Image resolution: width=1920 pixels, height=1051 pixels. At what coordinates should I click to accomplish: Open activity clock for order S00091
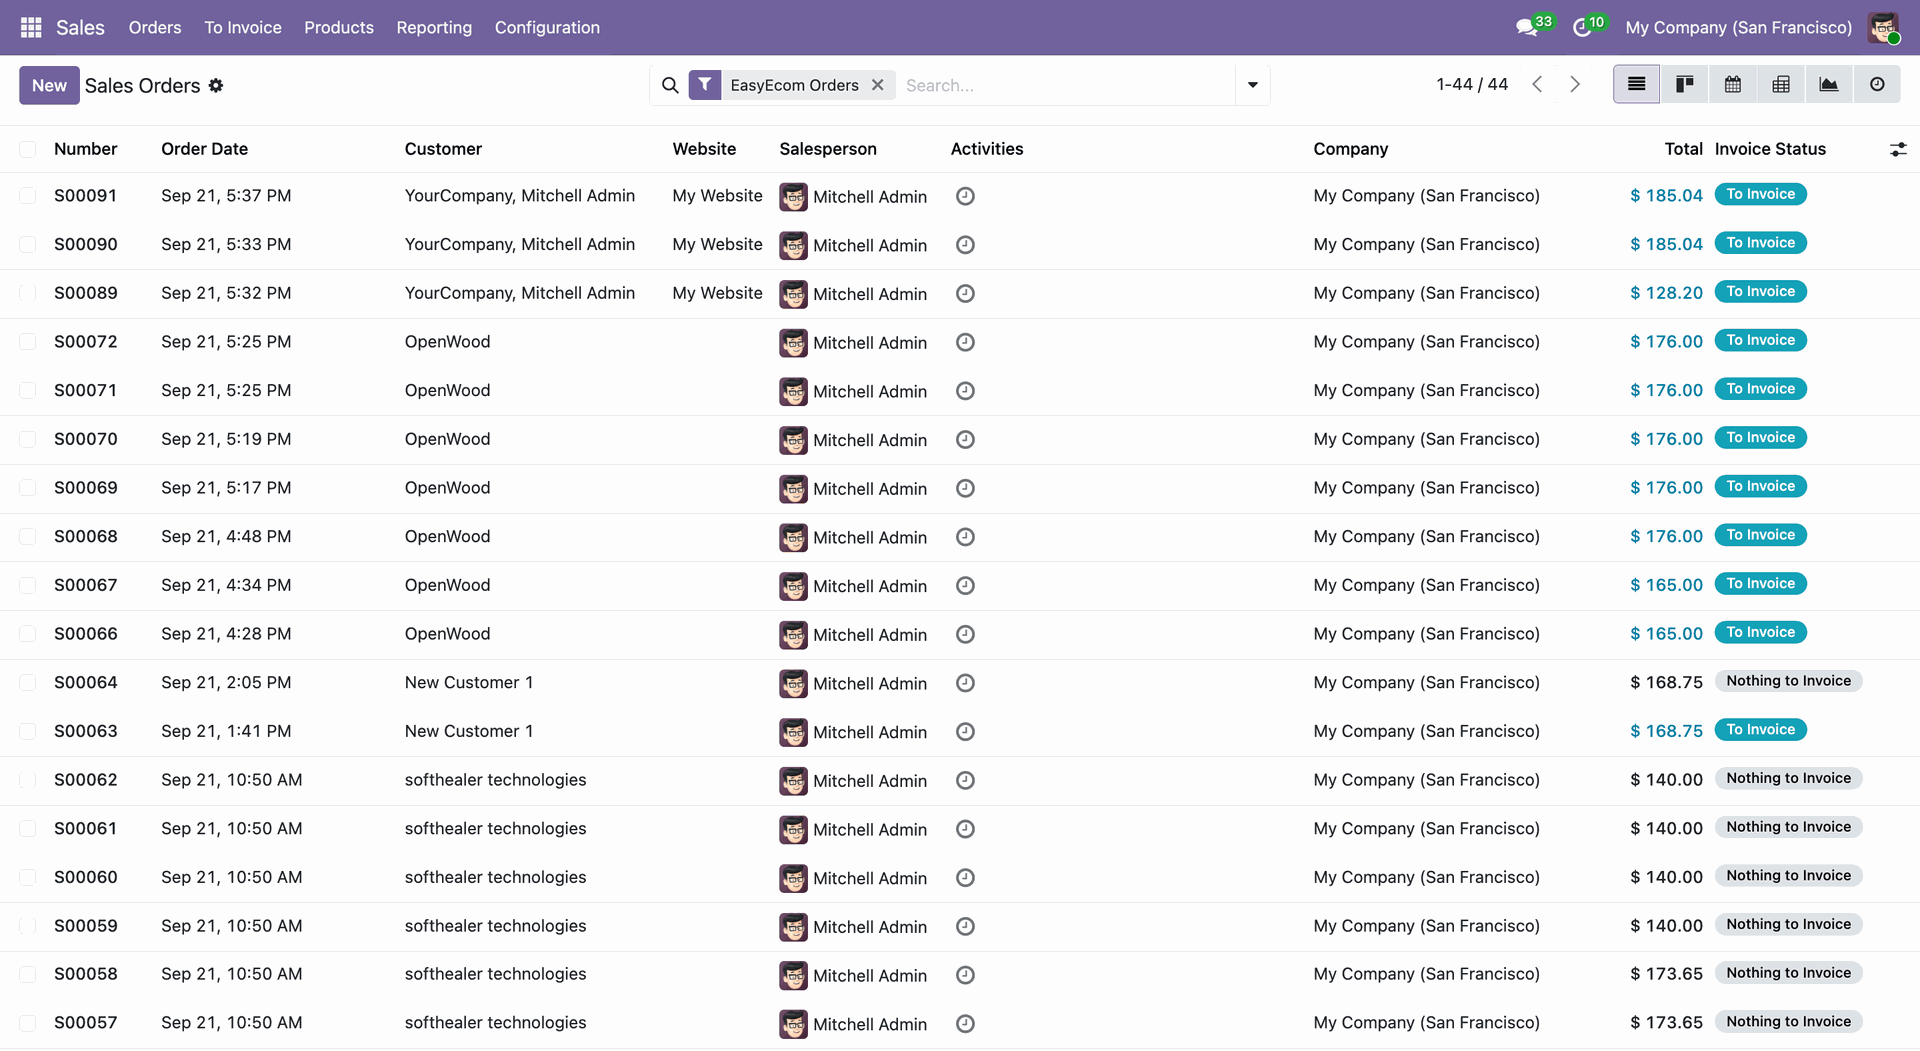965,196
